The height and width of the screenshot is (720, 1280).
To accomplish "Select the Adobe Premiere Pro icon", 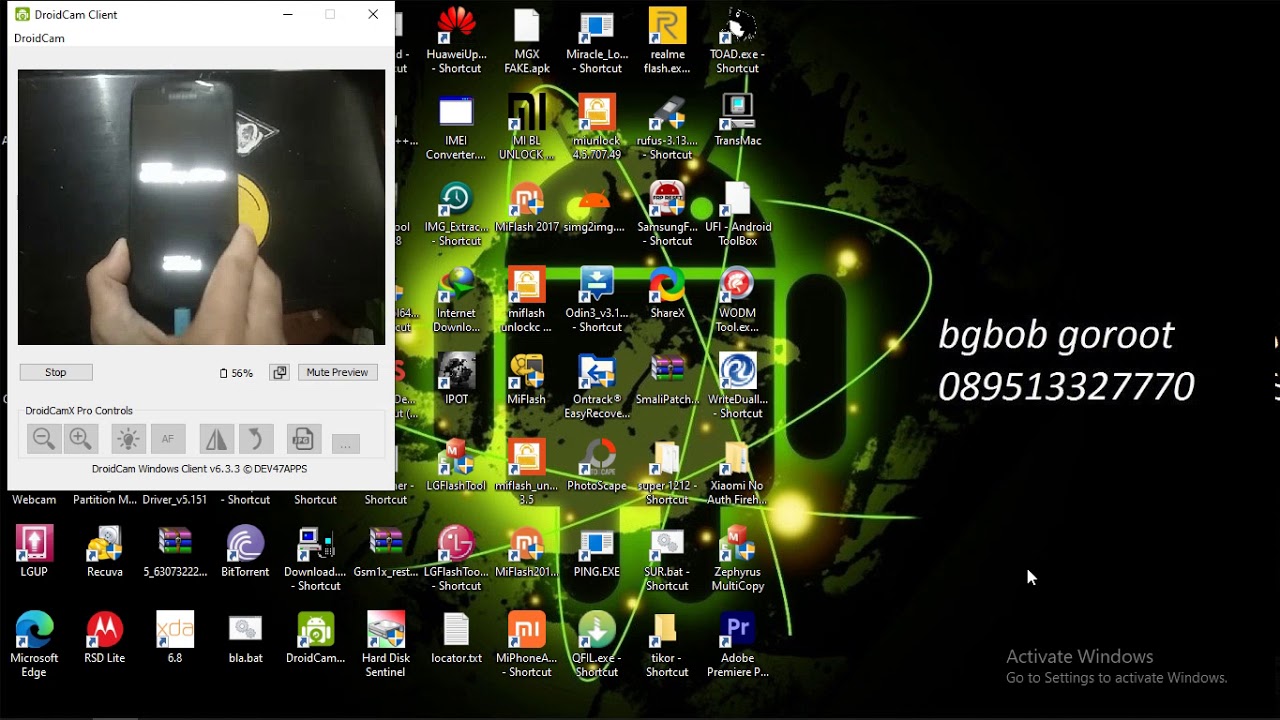I will [738, 644].
